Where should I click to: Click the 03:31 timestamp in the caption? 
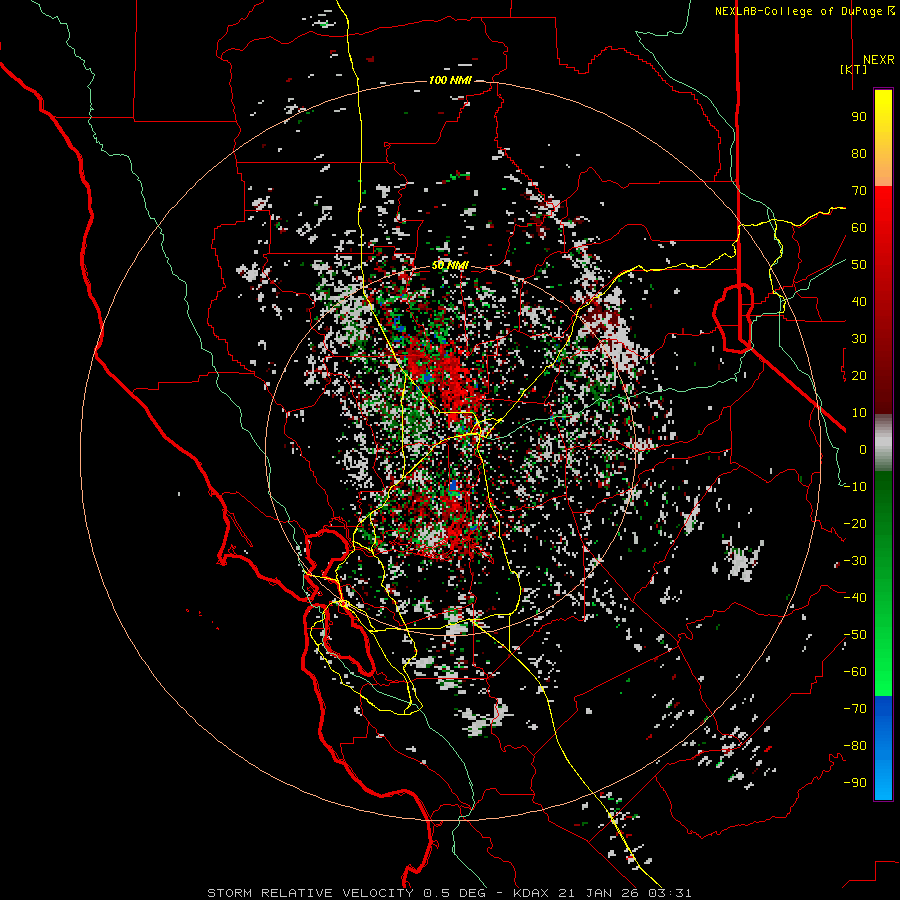670,893
